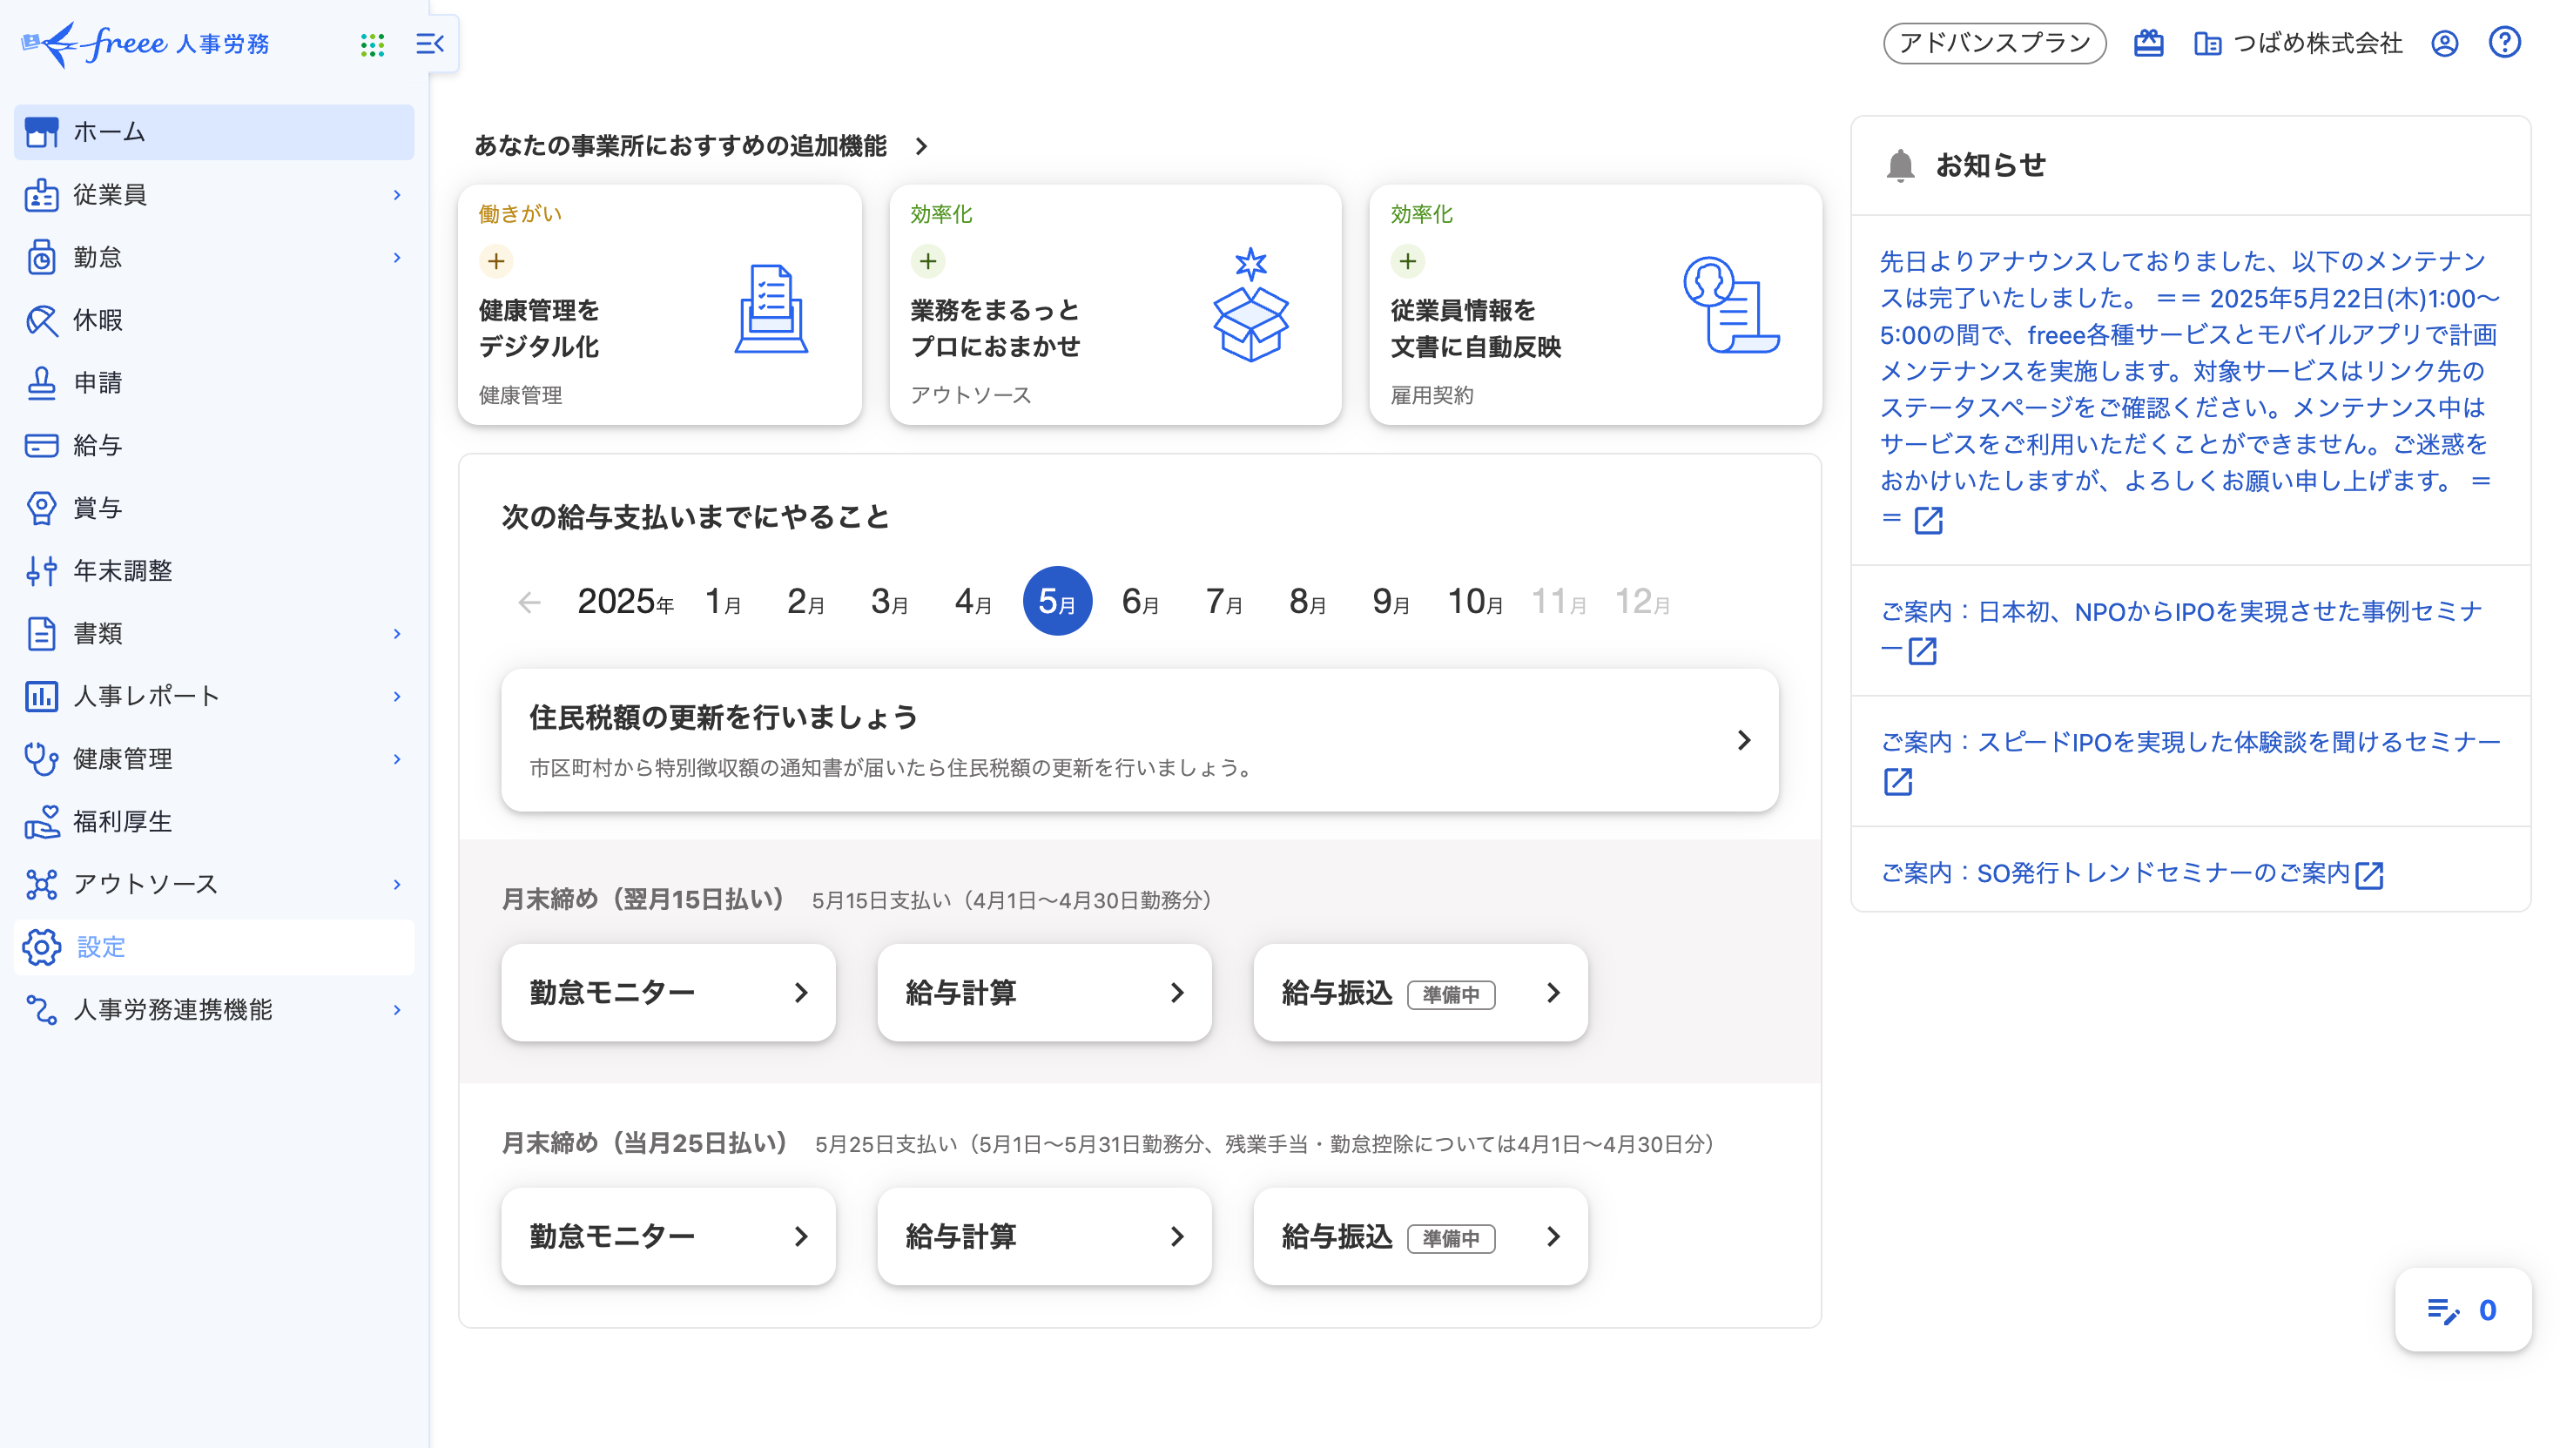Viewport: 2560px width, 1448px height.
Task: Expand the 人事レポート sidebar submenu
Action: coord(397,696)
